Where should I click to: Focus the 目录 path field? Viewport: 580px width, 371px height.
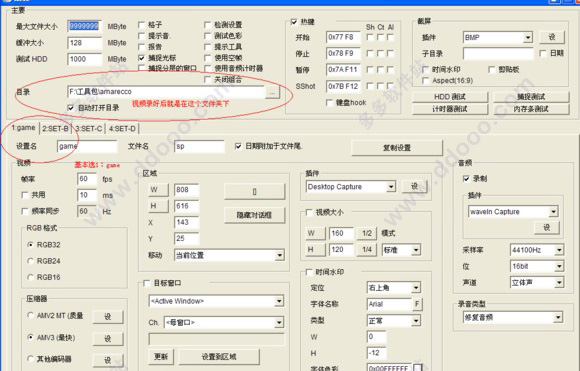click(x=166, y=92)
